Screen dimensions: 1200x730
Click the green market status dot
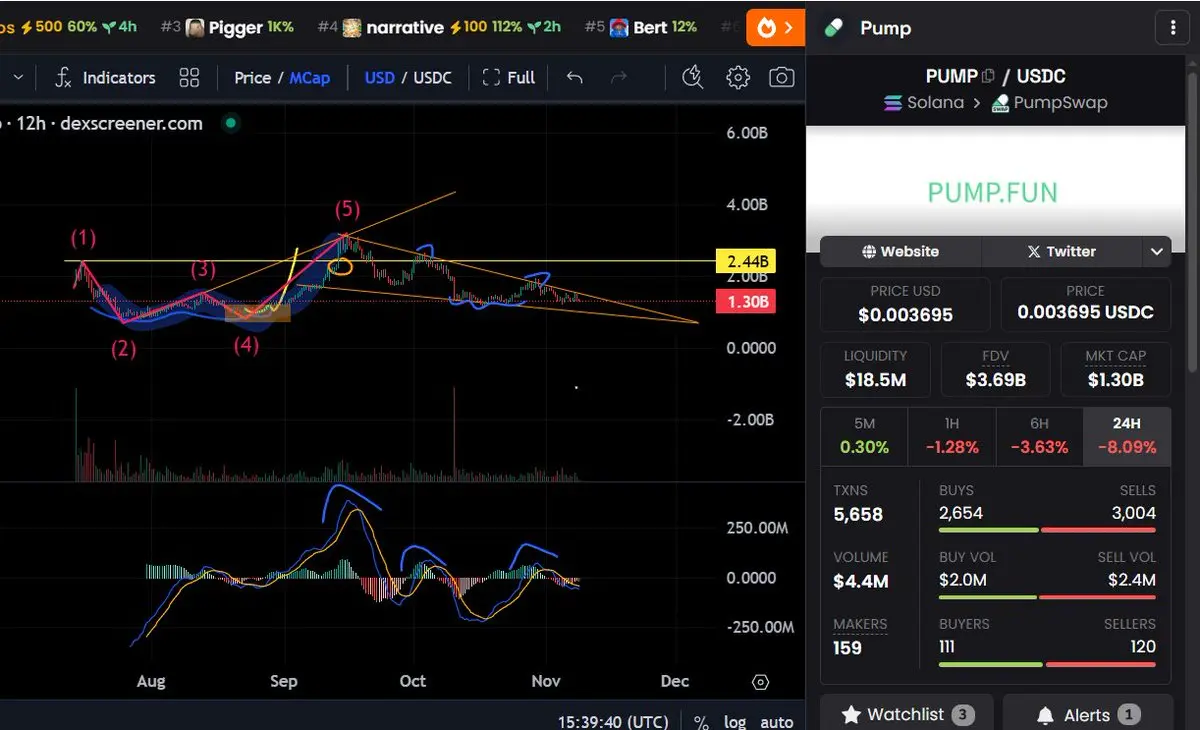tap(231, 123)
